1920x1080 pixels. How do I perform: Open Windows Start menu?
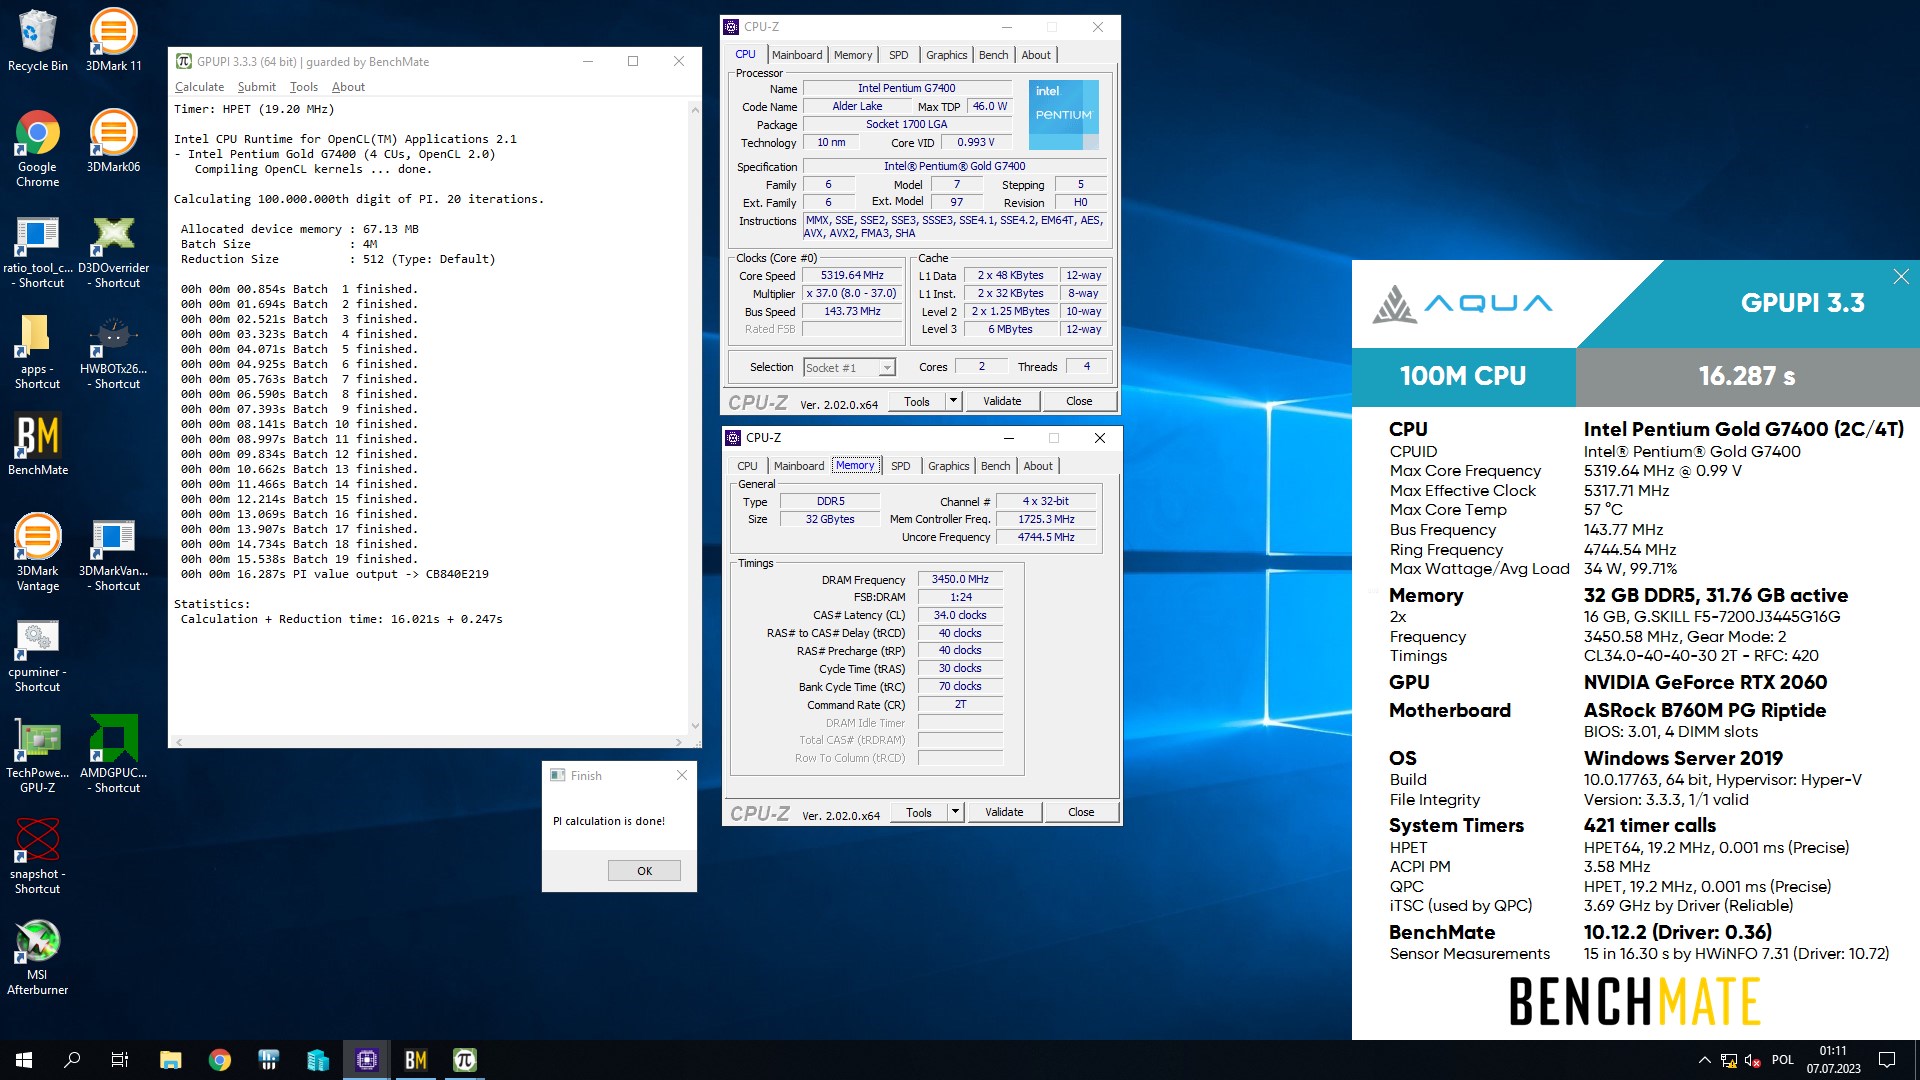24,1060
